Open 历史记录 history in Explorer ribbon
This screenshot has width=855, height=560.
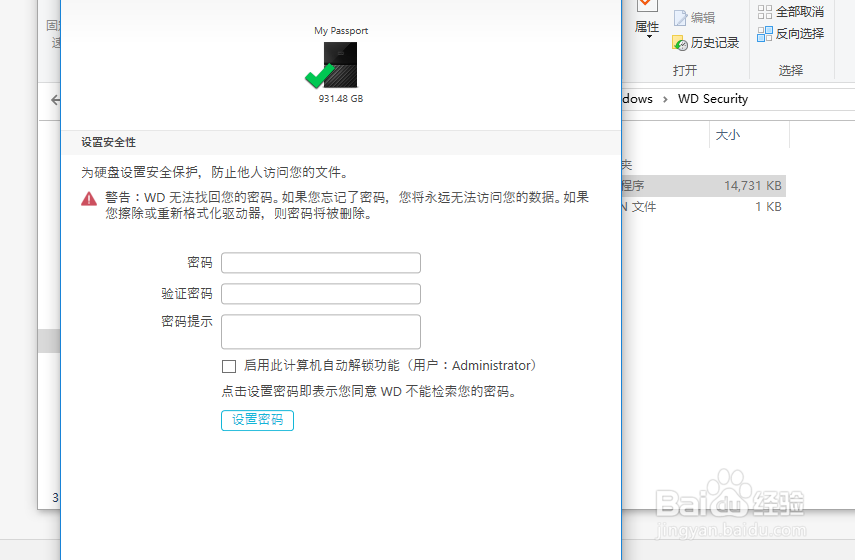(x=706, y=43)
